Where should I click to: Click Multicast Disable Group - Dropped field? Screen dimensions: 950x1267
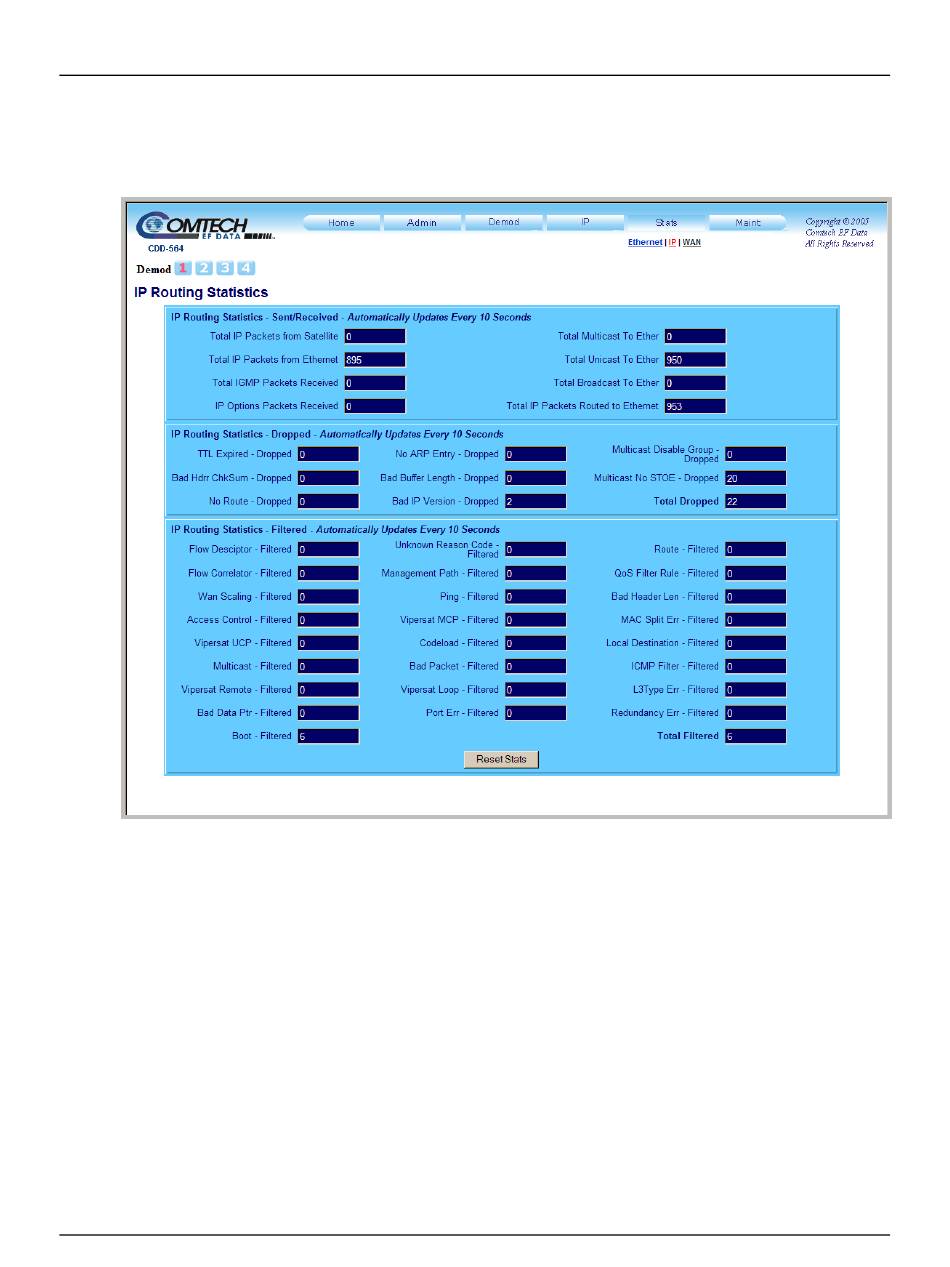point(755,454)
